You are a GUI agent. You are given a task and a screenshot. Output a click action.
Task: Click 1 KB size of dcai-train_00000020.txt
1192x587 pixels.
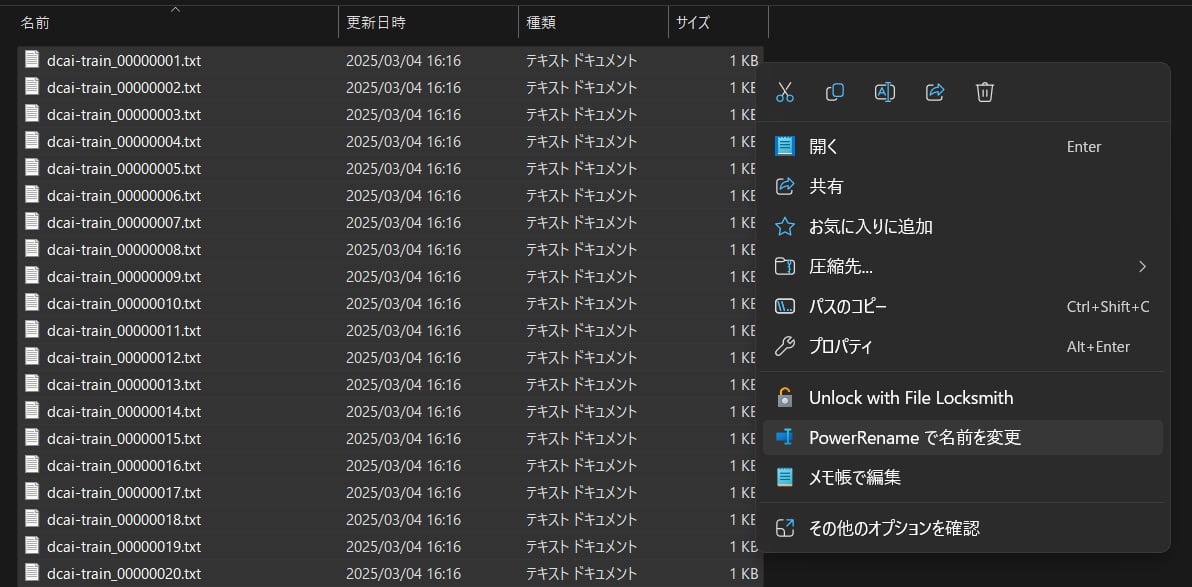(743, 573)
